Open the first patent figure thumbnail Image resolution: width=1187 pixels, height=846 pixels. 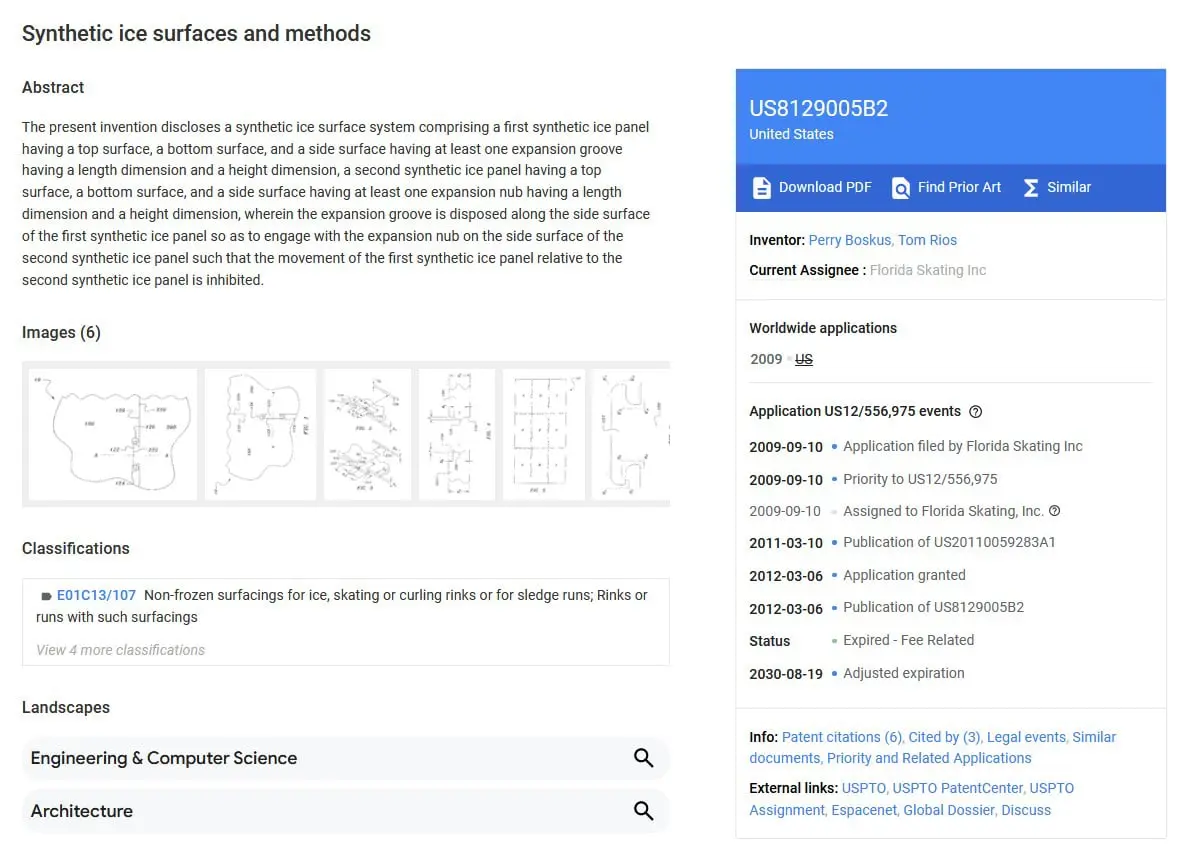click(111, 433)
